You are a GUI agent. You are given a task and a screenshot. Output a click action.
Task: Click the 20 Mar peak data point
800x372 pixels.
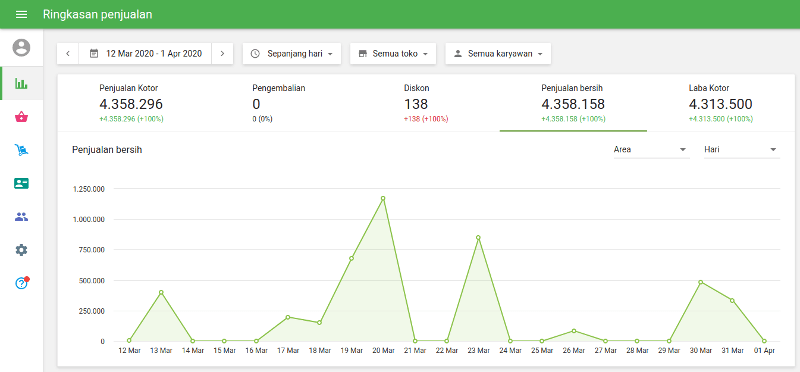(383, 198)
